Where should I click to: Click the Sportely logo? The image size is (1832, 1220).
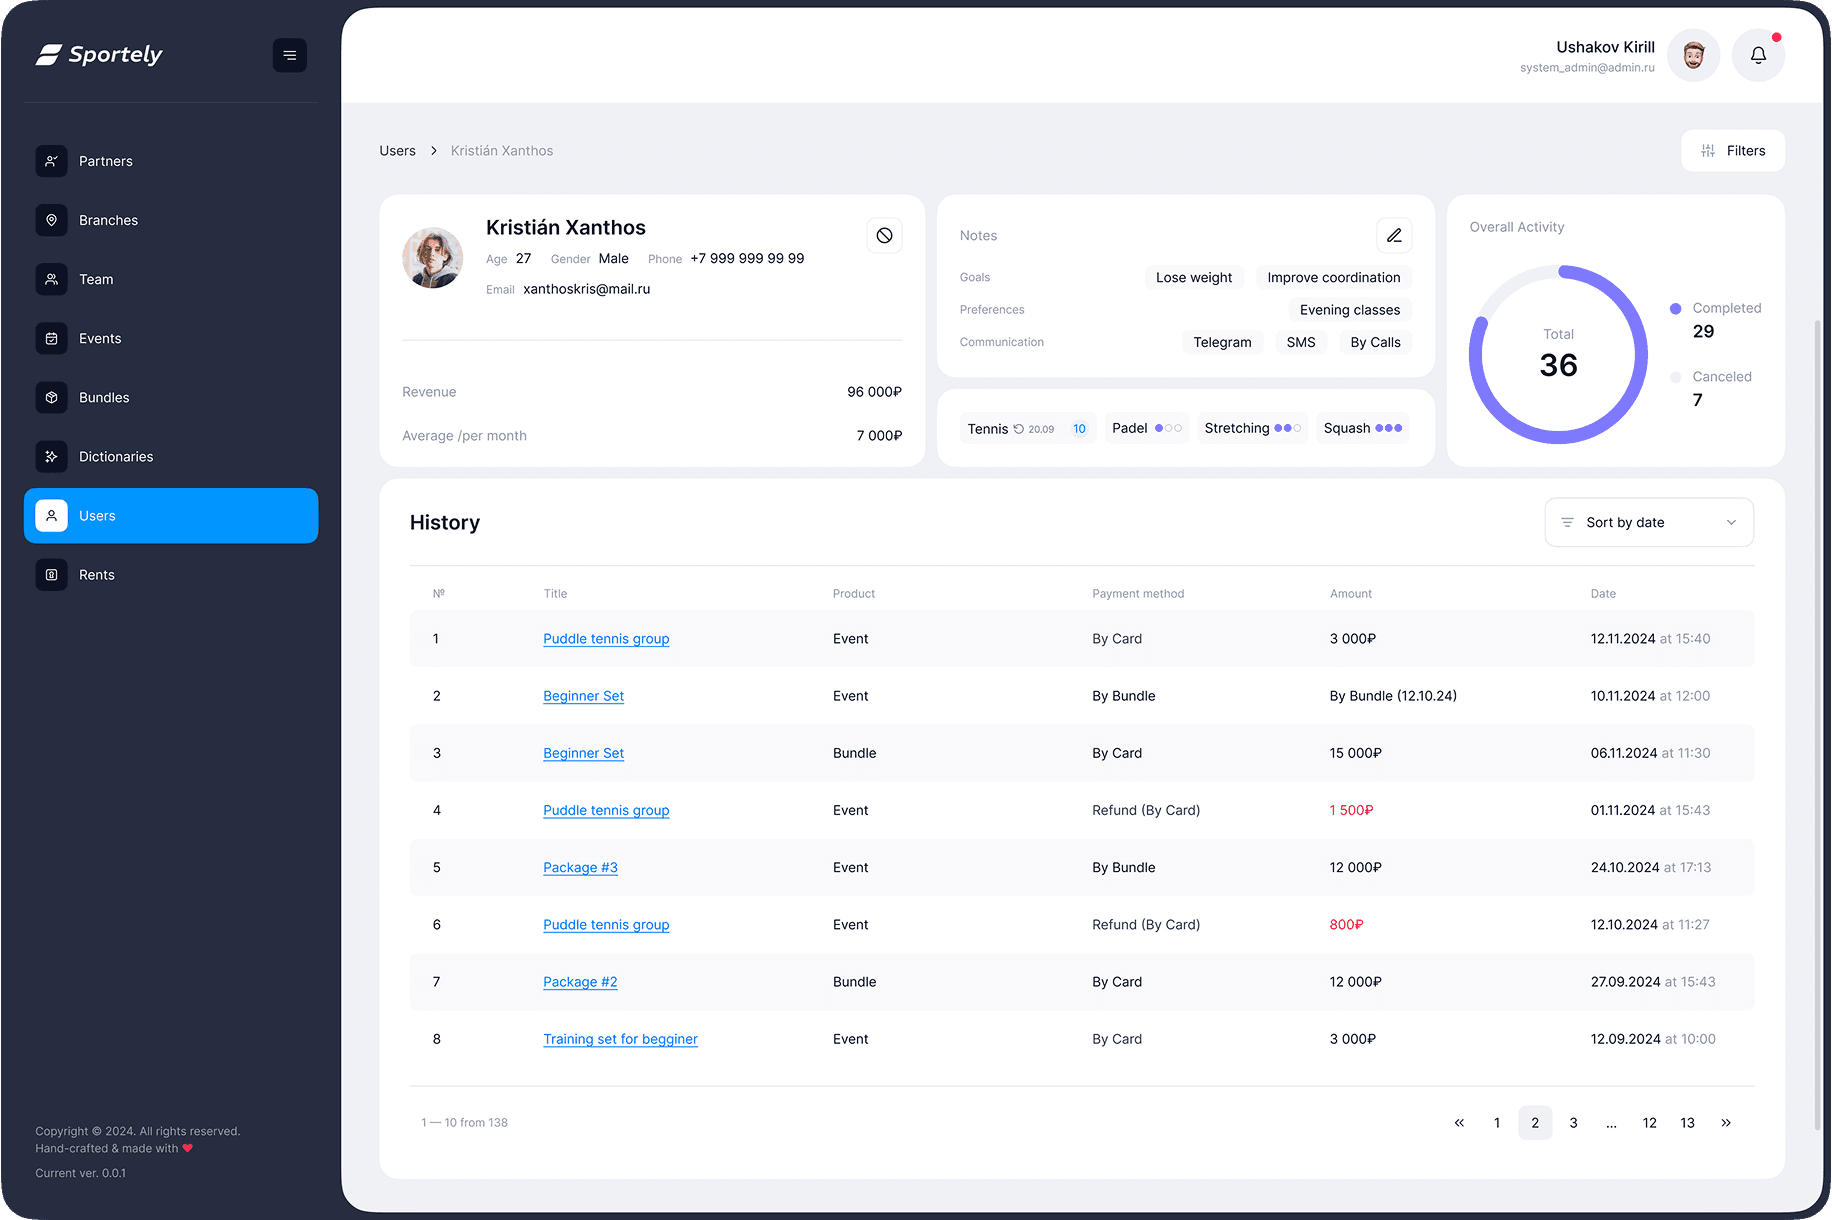pos(99,55)
